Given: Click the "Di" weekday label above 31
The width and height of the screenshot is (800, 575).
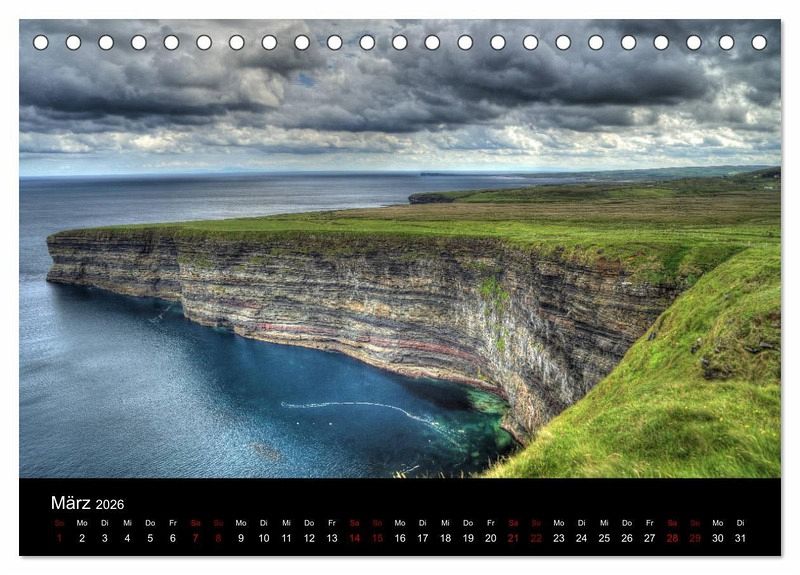Looking at the screenshot, I should (740, 523).
